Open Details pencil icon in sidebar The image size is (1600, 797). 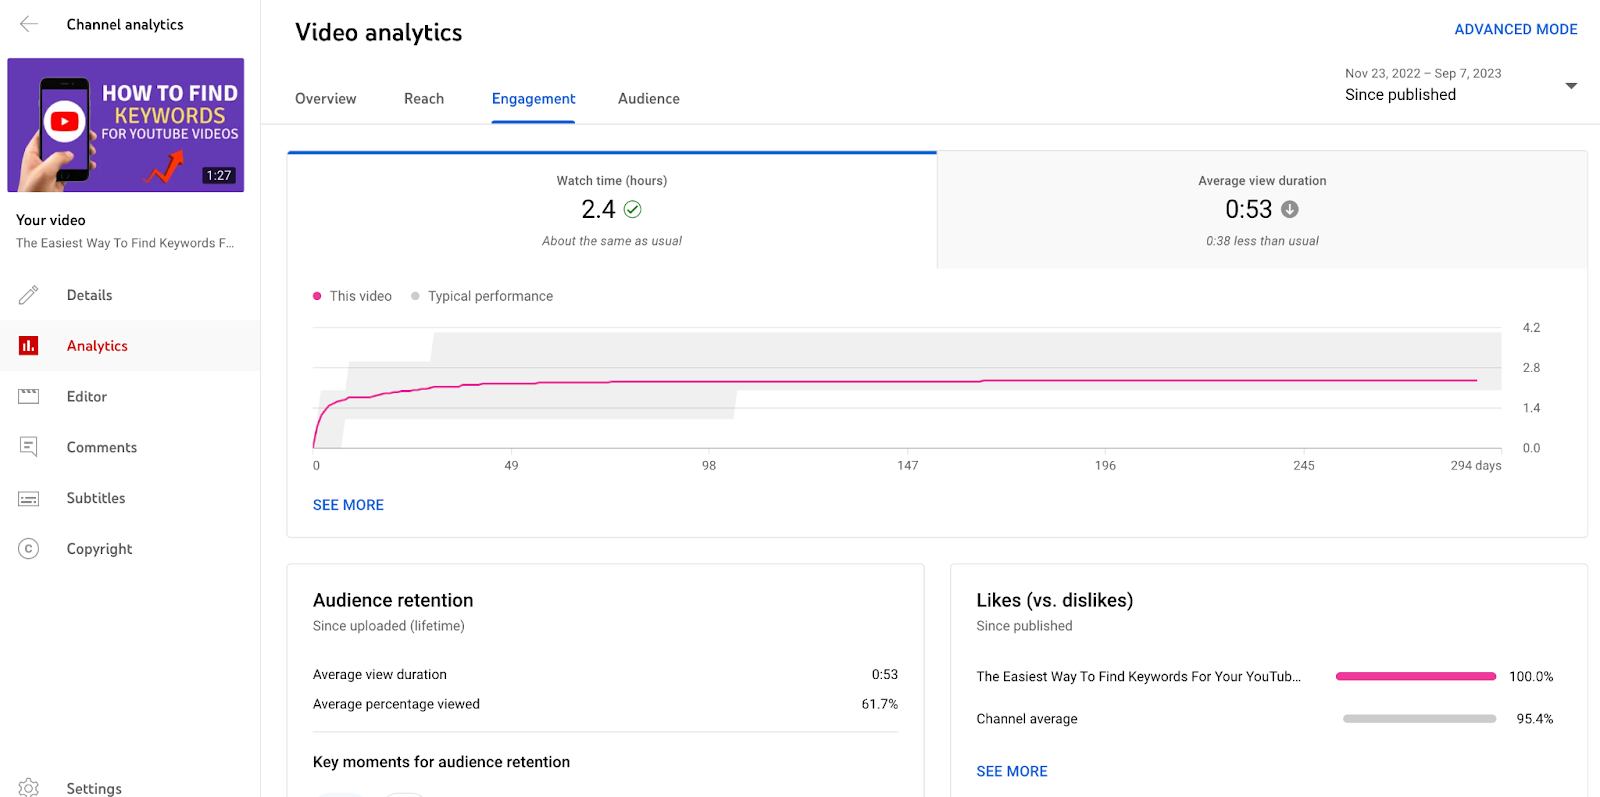tap(29, 295)
